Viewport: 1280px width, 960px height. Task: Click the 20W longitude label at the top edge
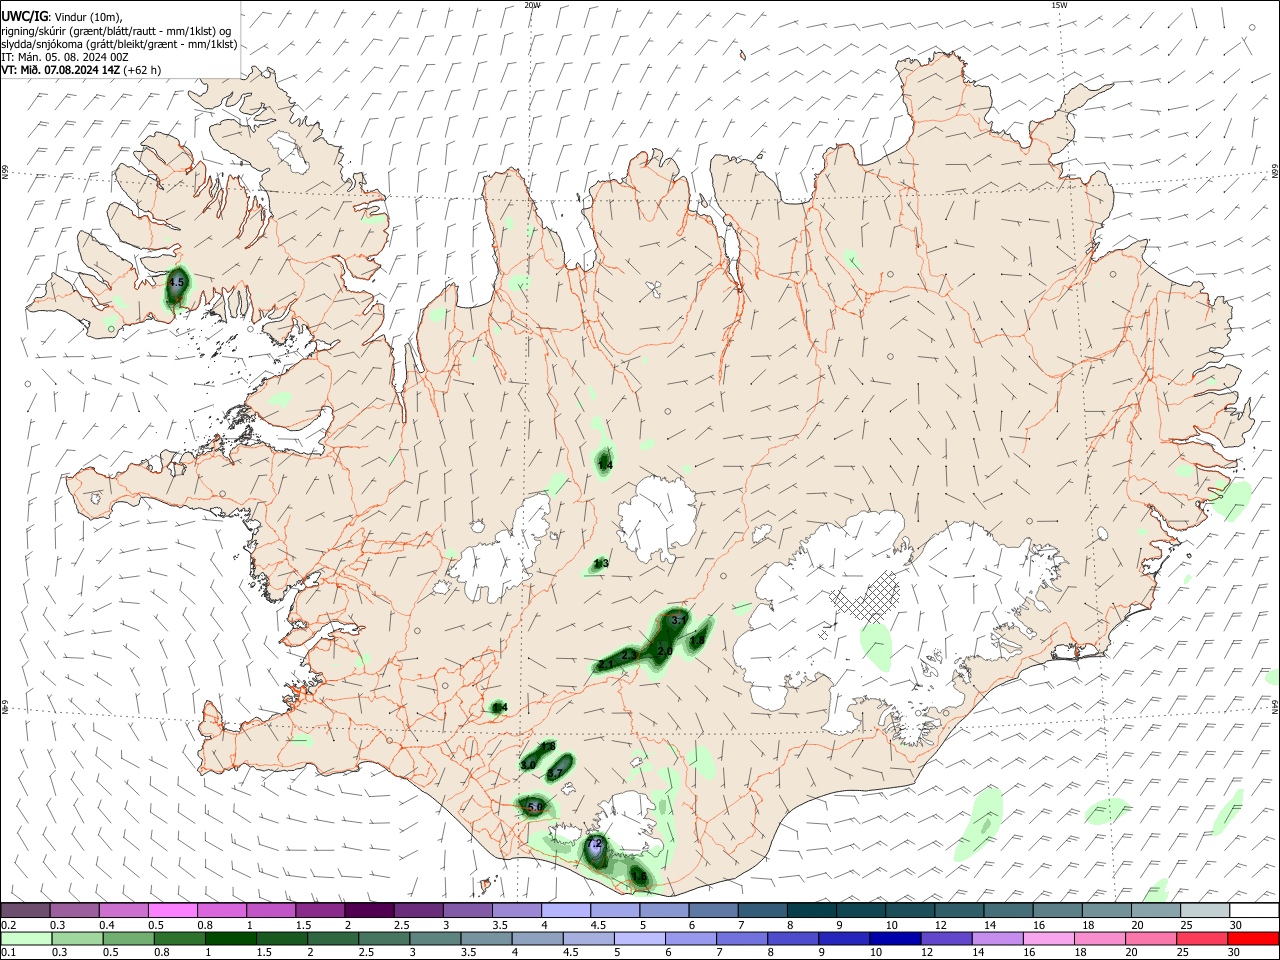532,5
